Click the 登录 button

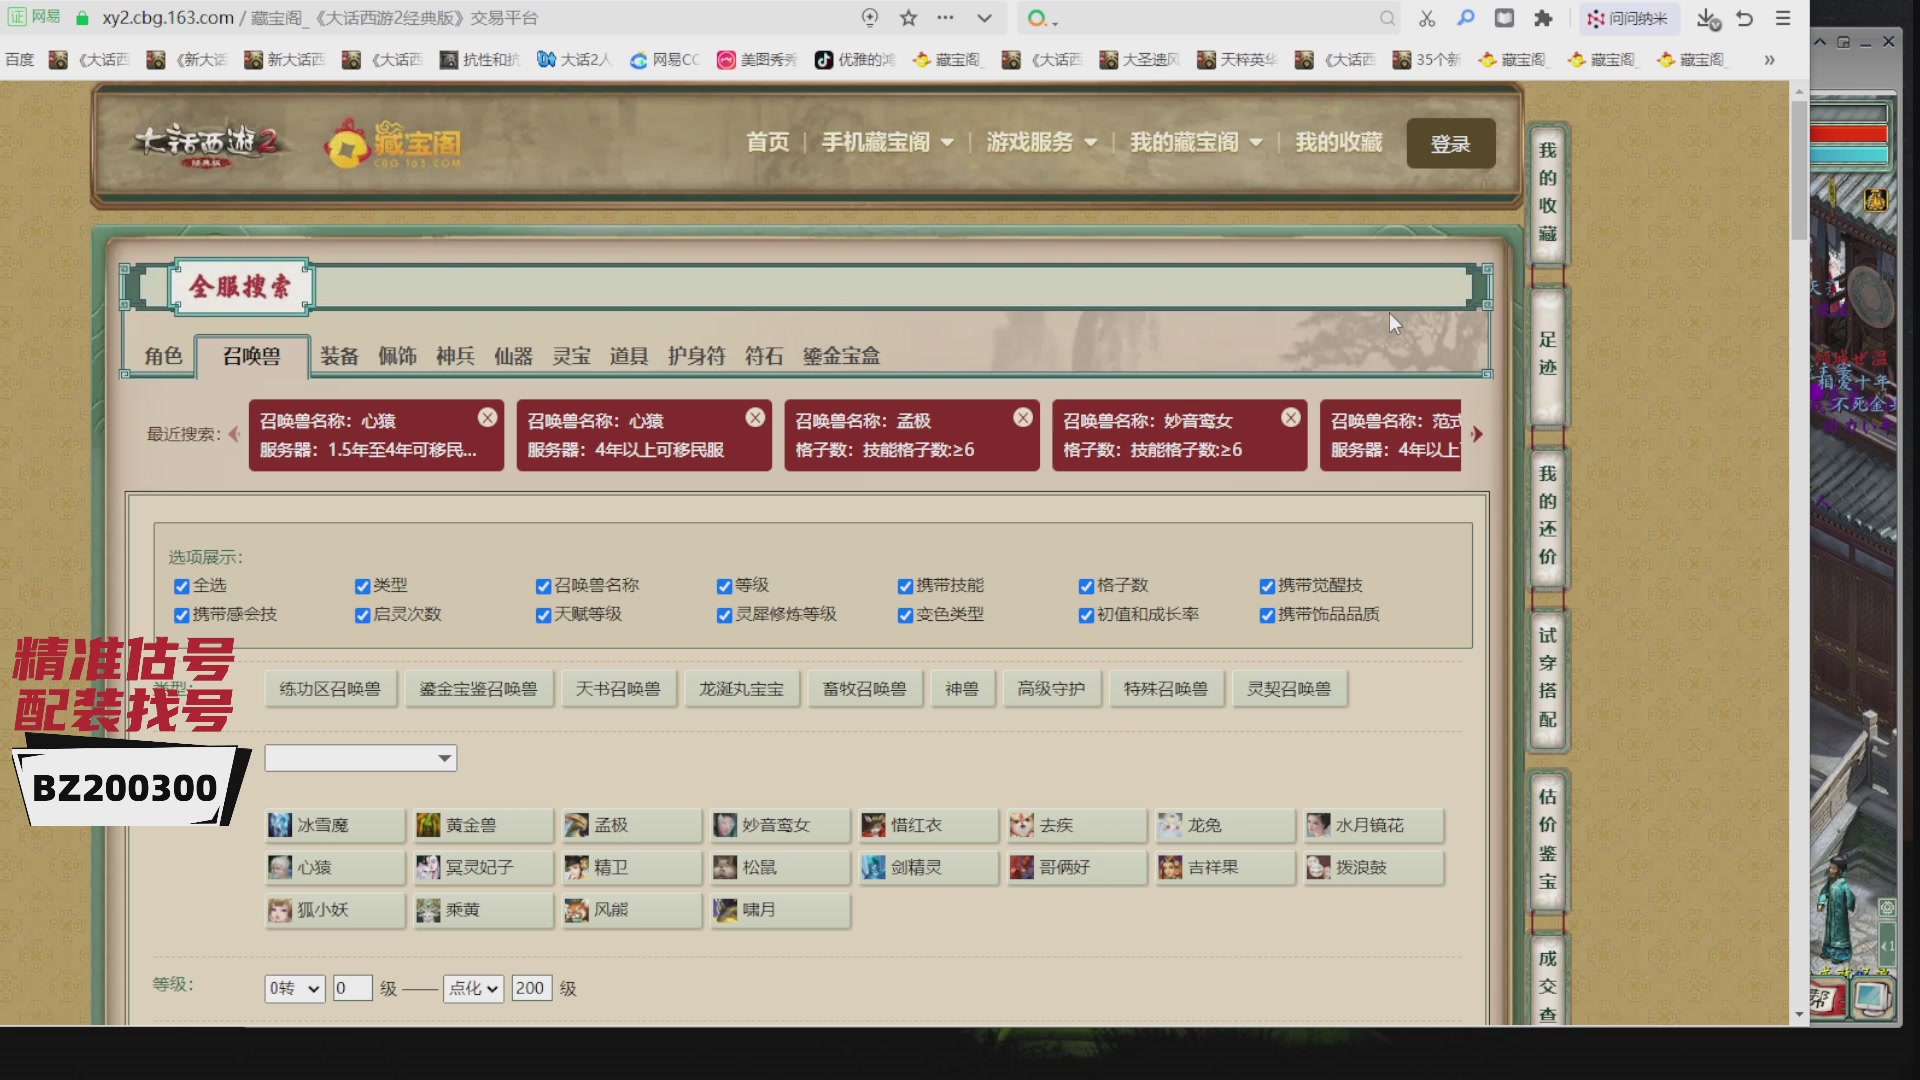point(1450,142)
